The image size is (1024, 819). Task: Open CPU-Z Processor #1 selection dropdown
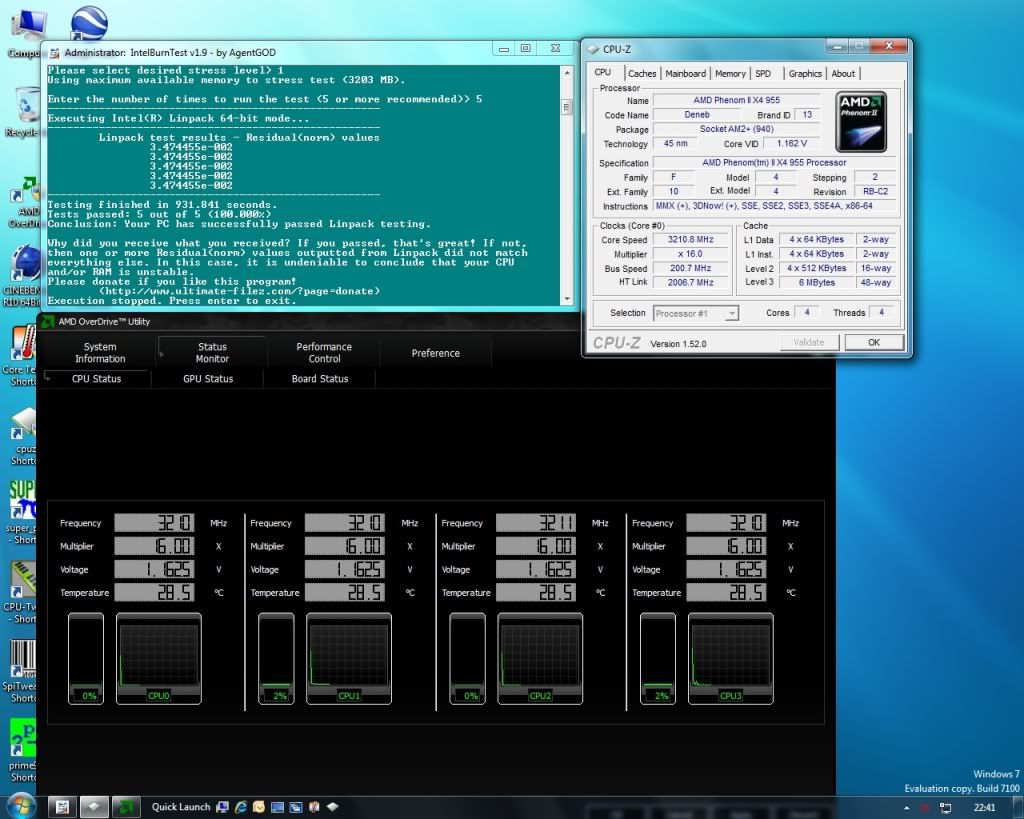coord(696,313)
